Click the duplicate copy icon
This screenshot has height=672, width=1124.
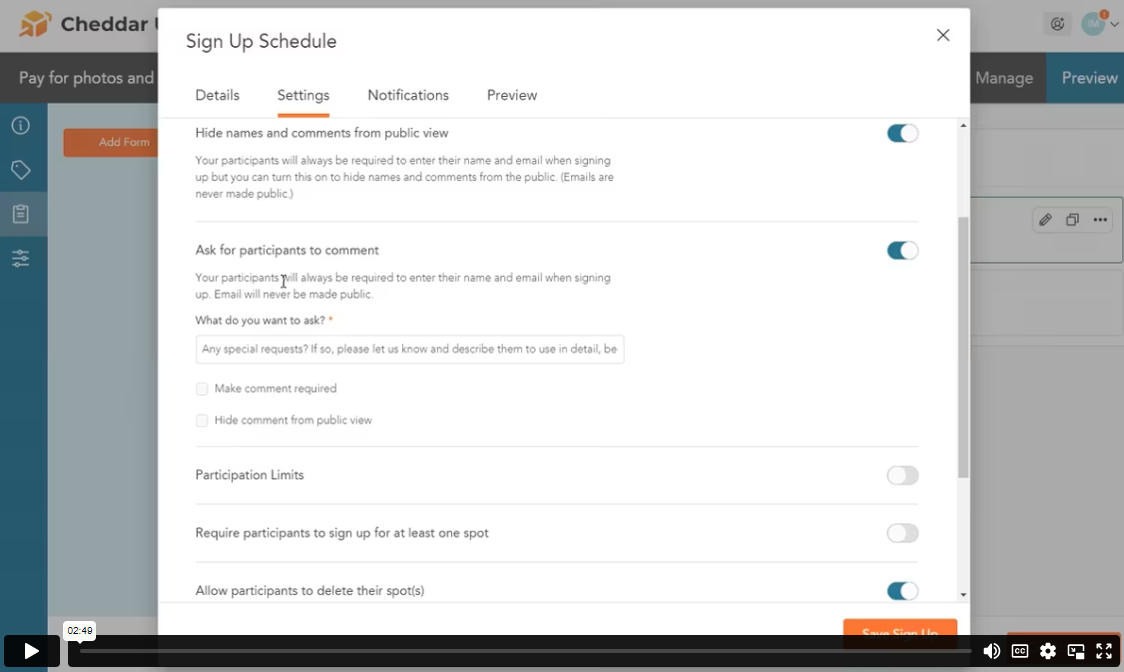pos(1072,219)
